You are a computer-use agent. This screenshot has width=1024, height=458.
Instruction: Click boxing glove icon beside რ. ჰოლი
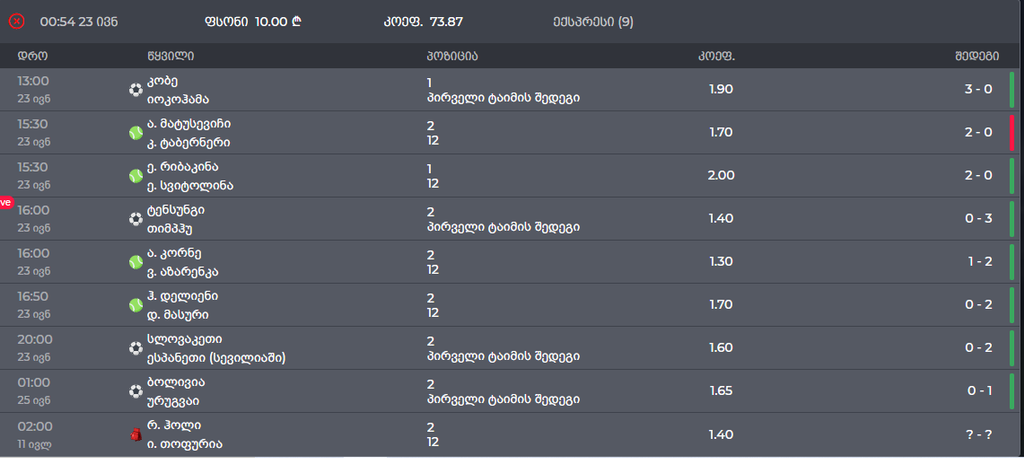point(136,434)
